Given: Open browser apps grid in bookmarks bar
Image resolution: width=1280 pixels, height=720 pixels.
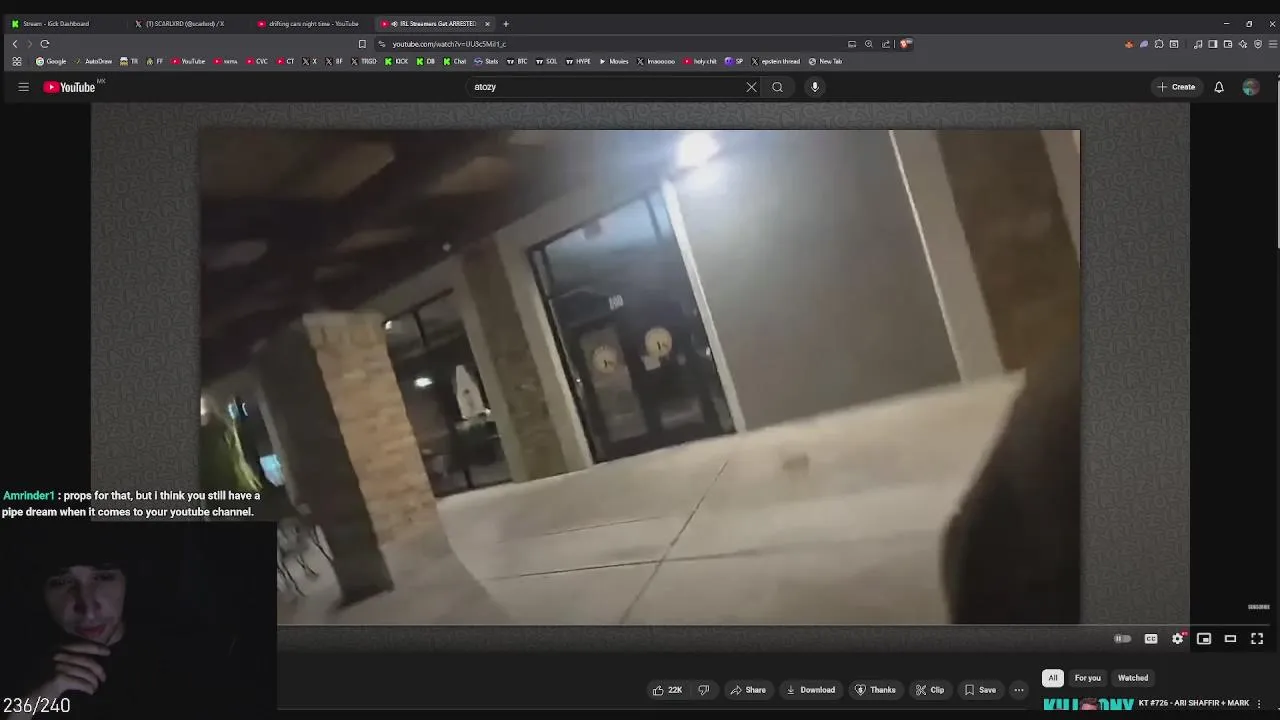Looking at the screenshot, I should [x=17, y=61].
